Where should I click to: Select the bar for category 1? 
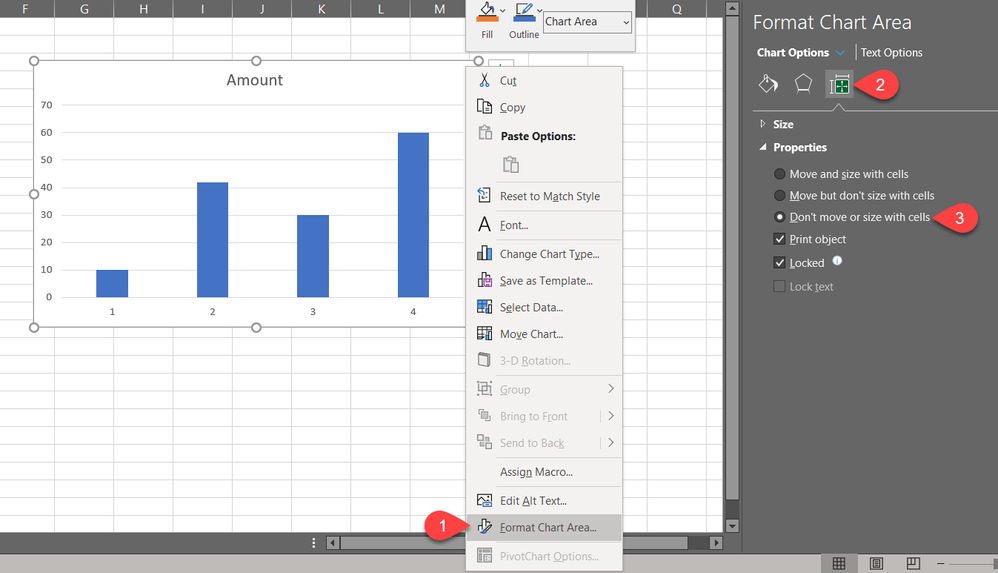(112, 283)
